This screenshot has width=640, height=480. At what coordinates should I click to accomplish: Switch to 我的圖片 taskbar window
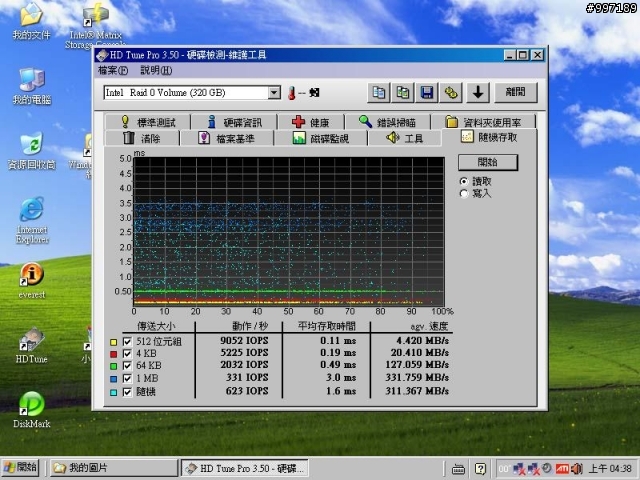(114, 468)
